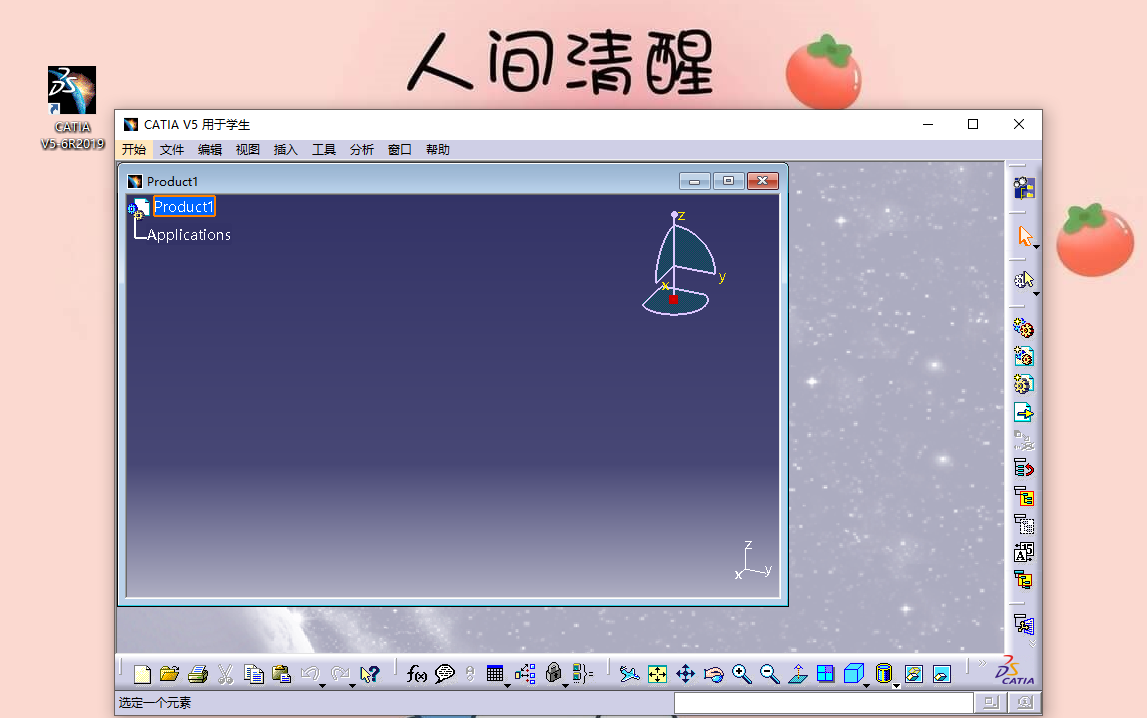The height and width of the screenshot is (718, 1147).
Task: Open the 帮助 menu
Action: (x=438, y=149)
